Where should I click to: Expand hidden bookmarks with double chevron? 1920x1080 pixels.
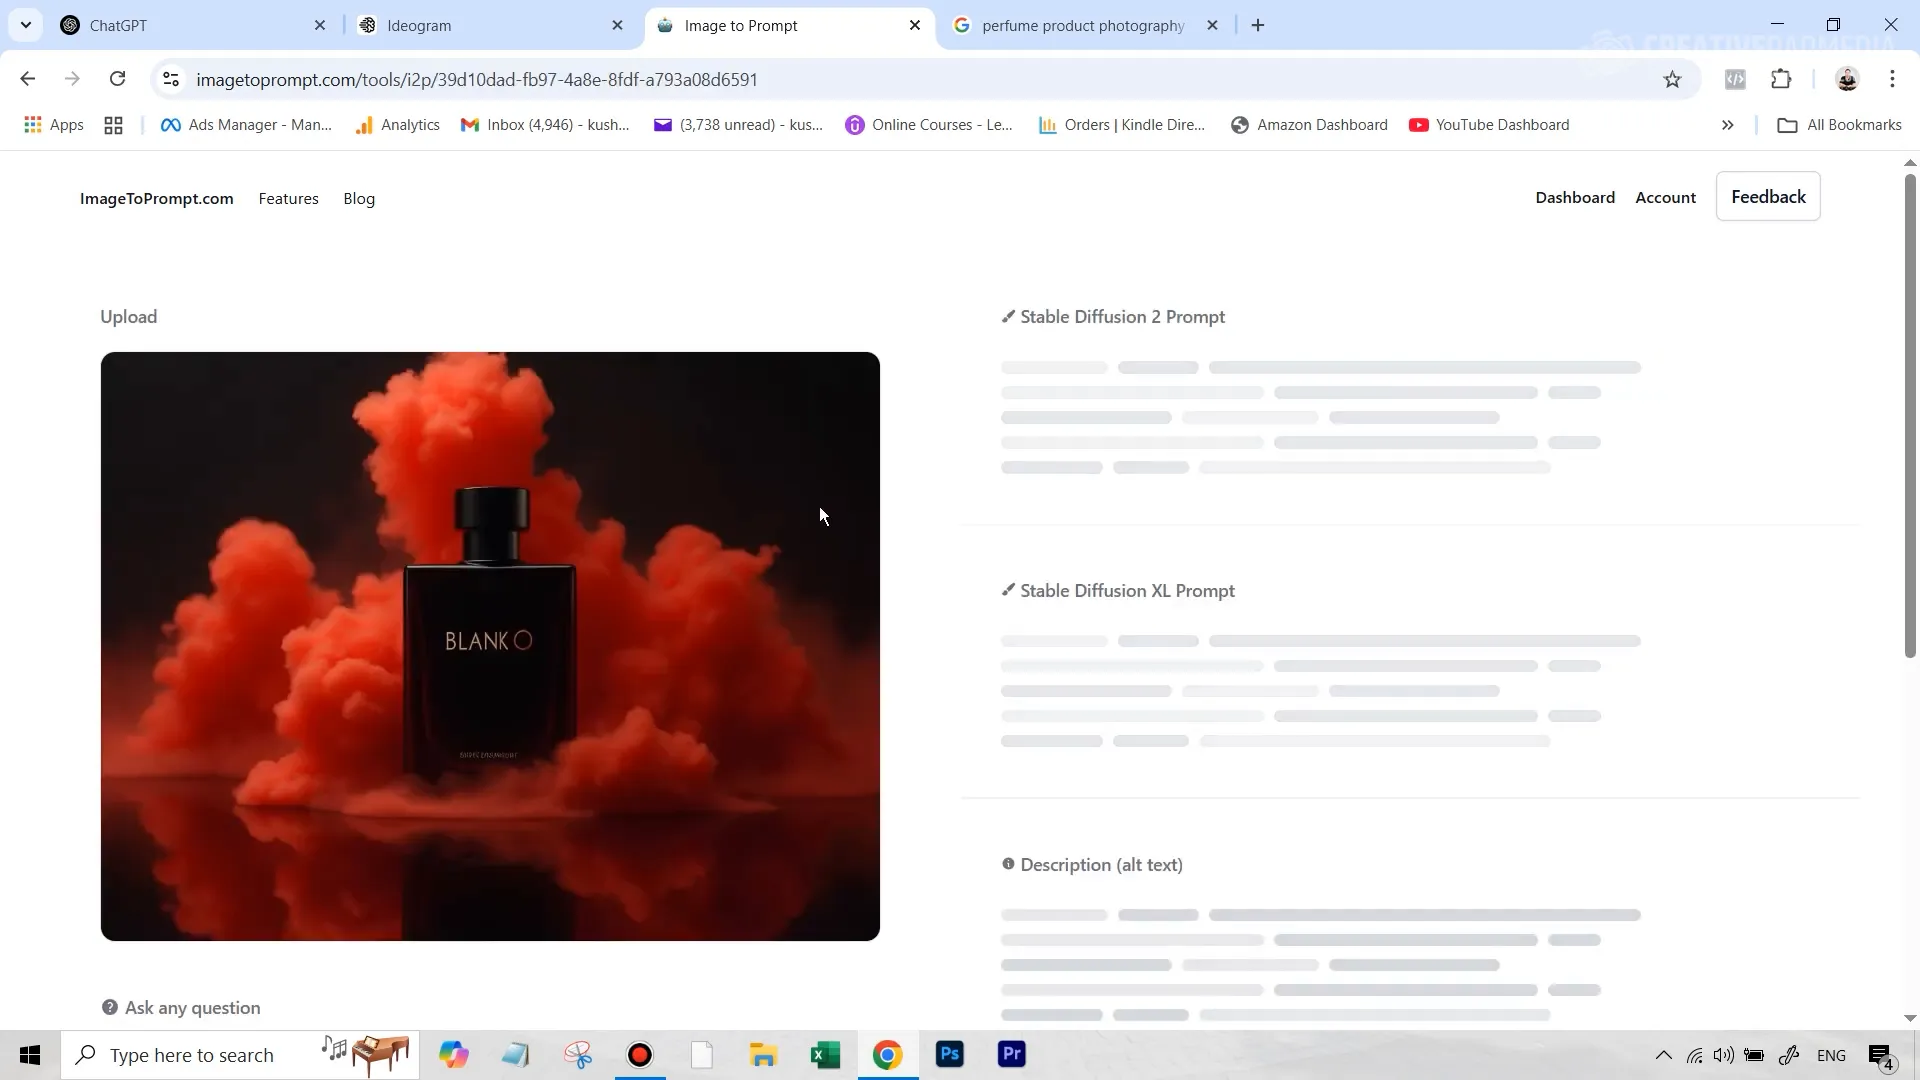point(1727,125)
